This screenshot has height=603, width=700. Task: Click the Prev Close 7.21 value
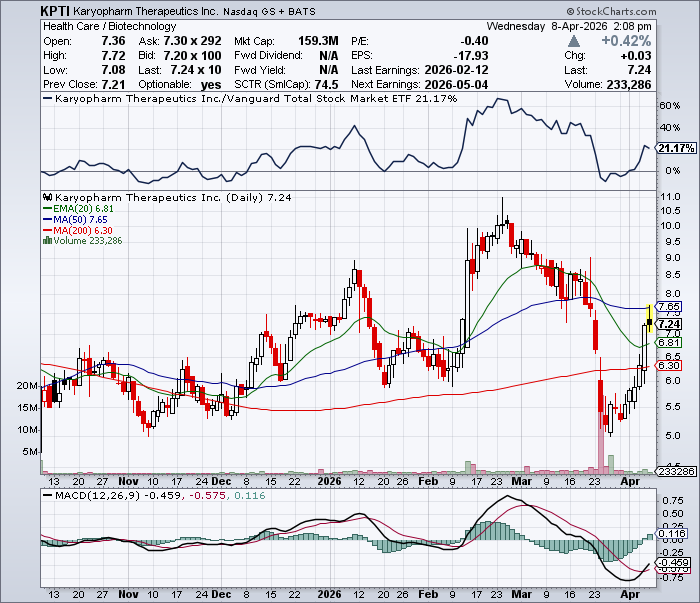[113, 84]
